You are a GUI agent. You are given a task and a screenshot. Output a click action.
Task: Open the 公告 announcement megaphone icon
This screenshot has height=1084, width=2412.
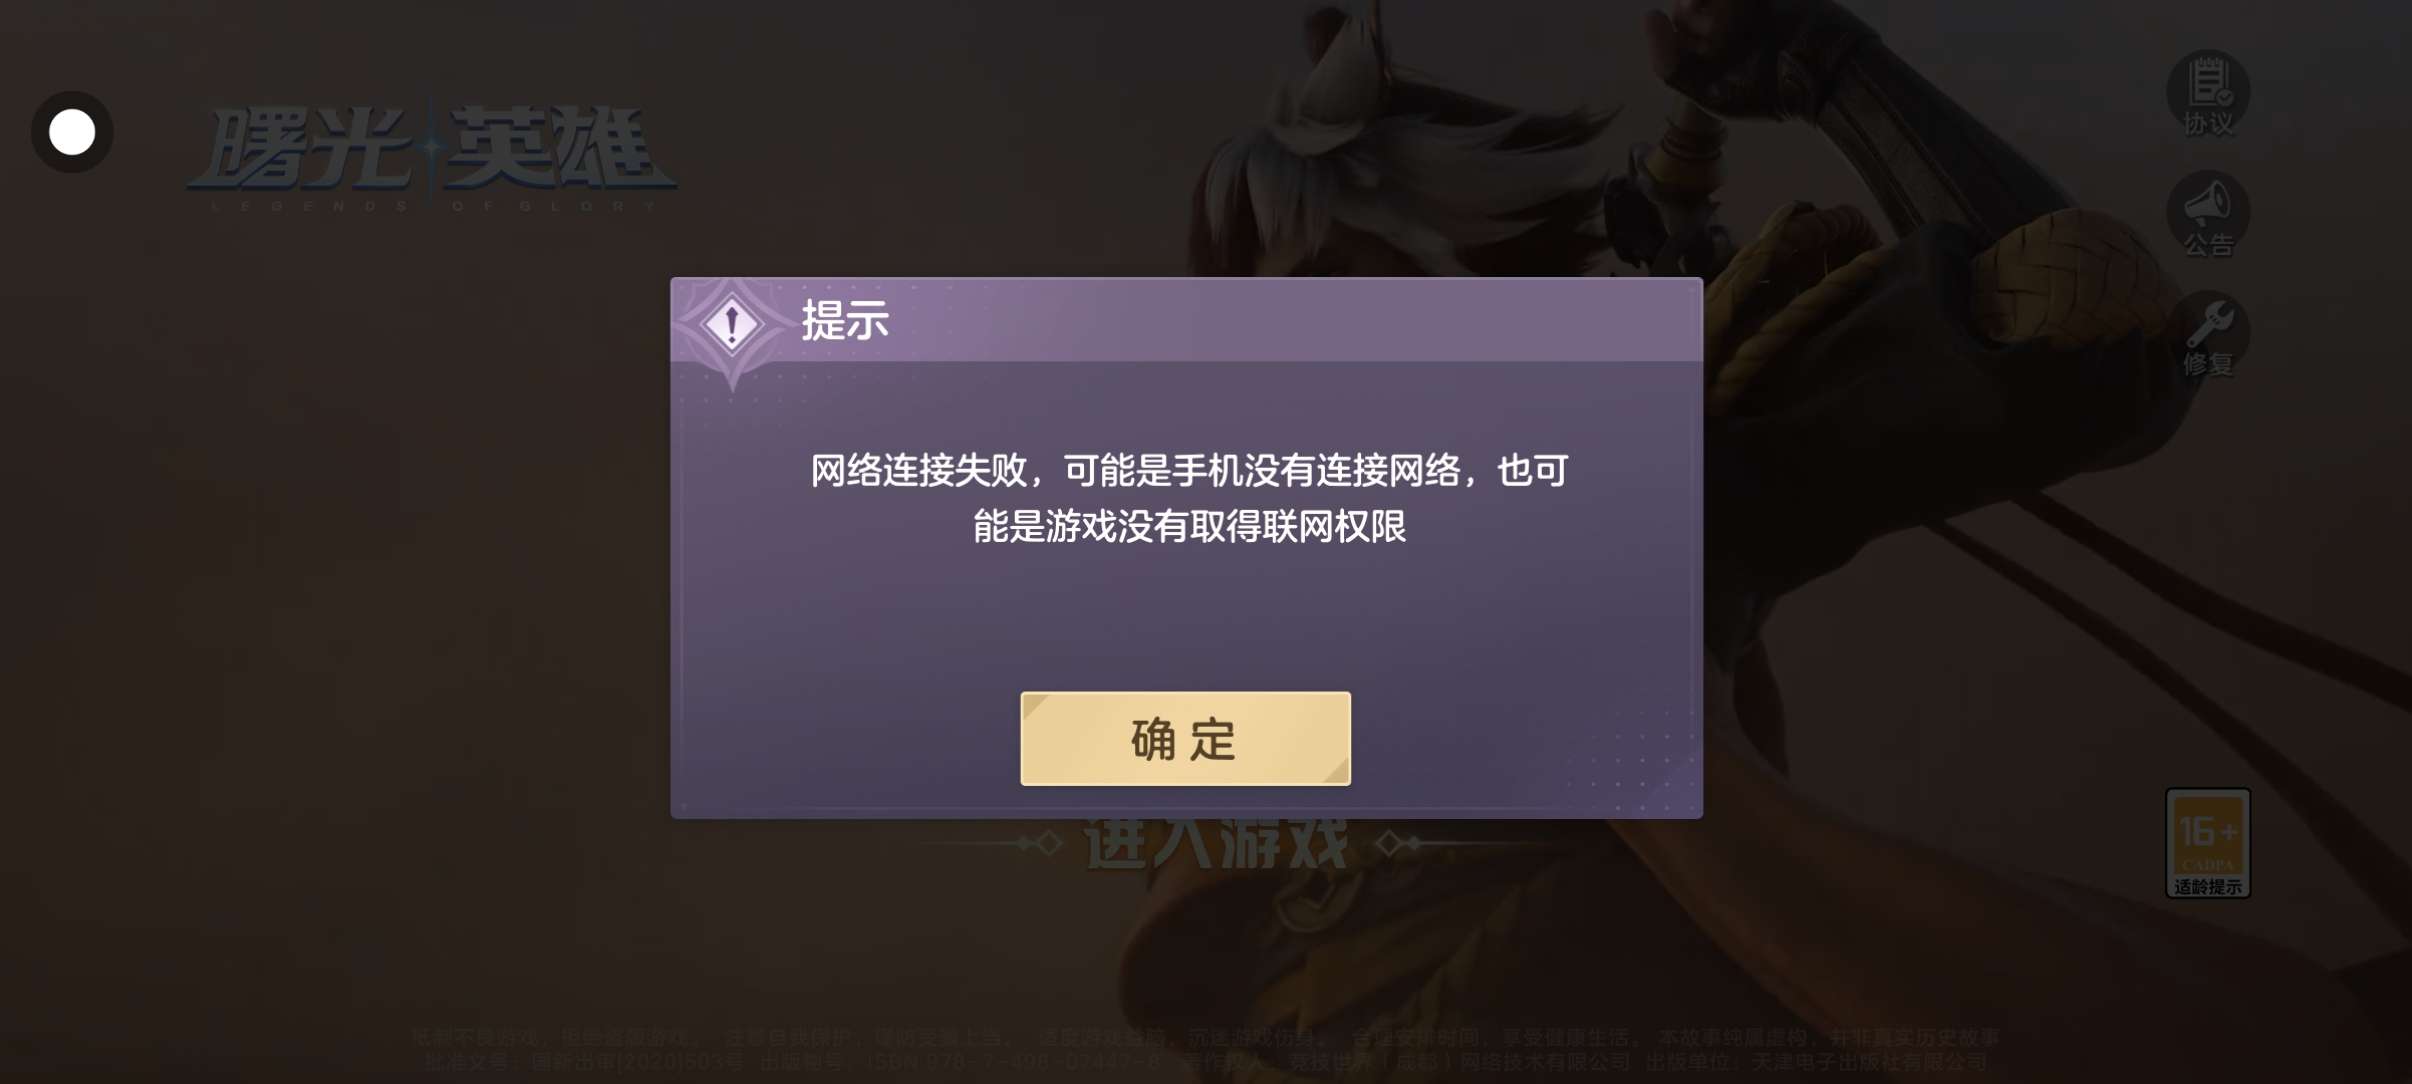point(2208,214)
